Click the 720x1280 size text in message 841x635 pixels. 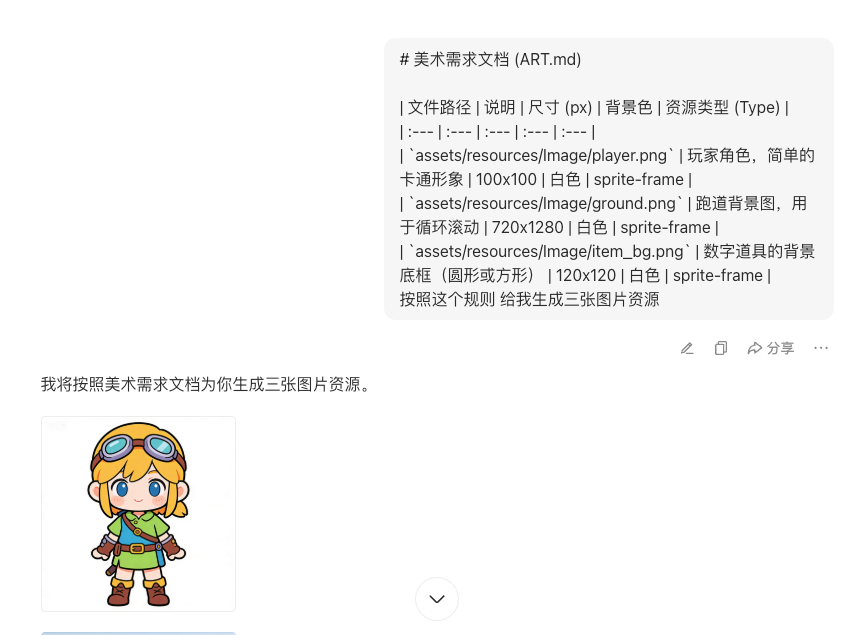(x=528, y=227)
